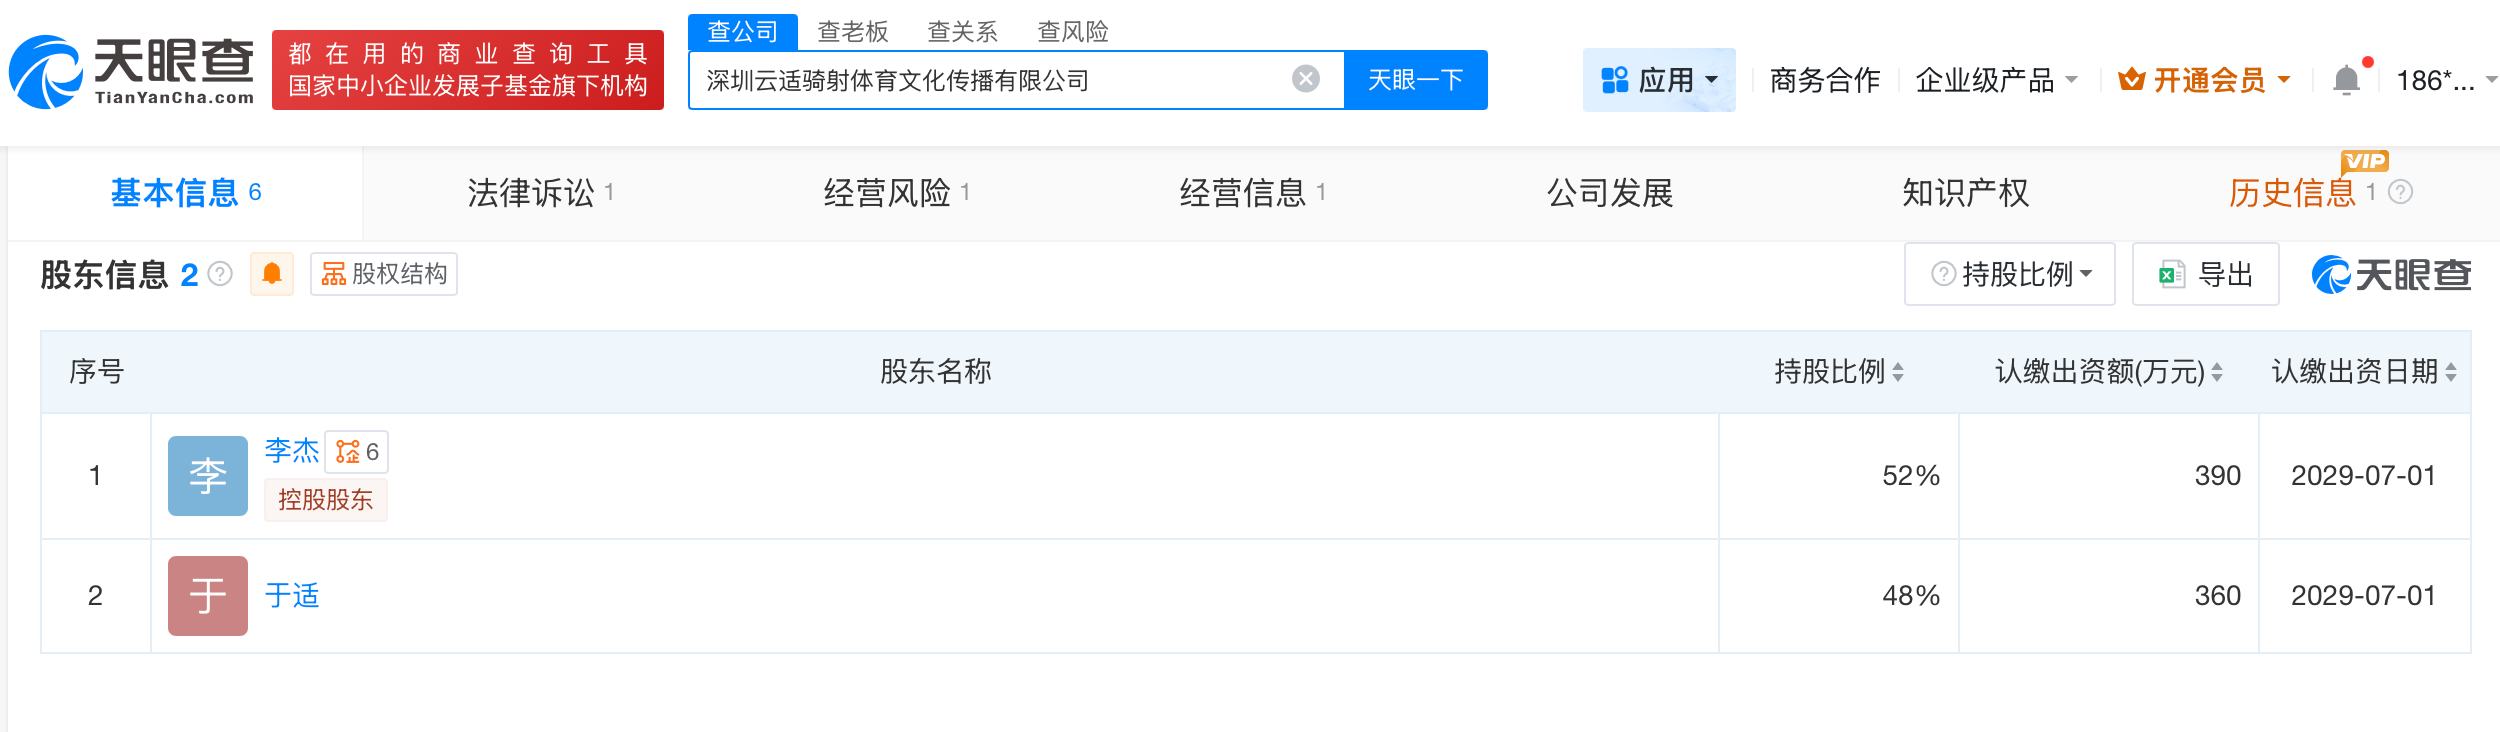Open 李杰's related-companies graph icon
The image size is (2500, 732).
point(356,452)
